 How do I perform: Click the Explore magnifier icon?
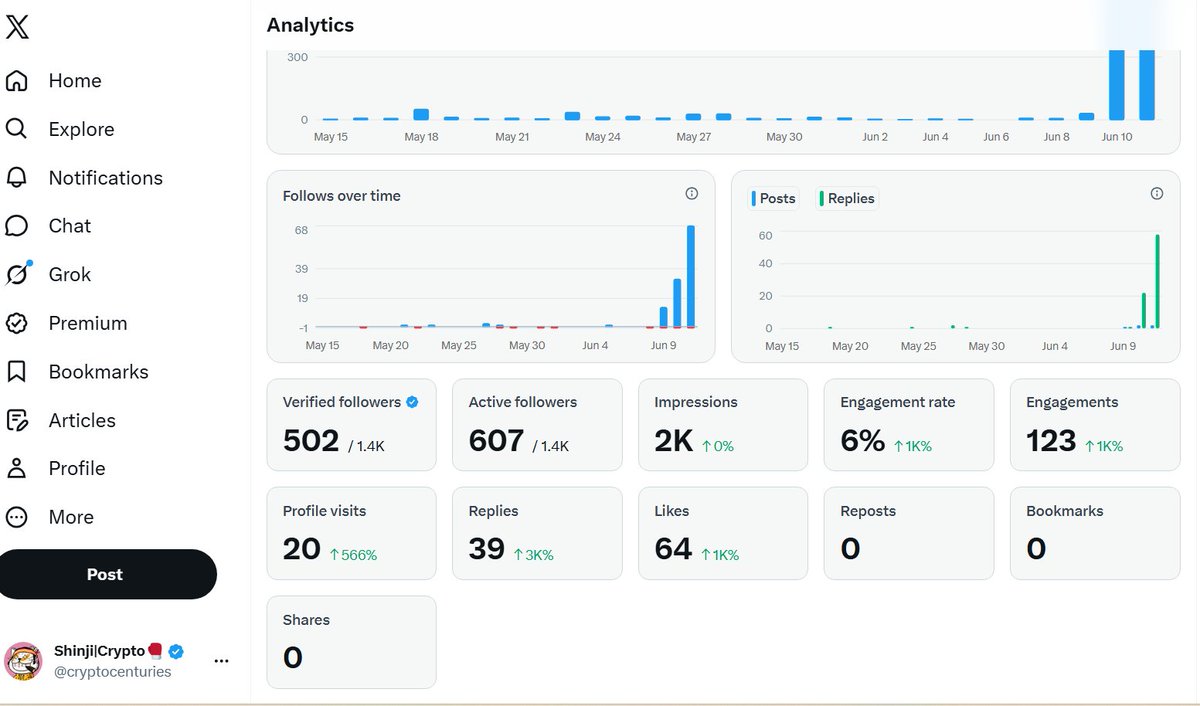(x=17, y=129)
